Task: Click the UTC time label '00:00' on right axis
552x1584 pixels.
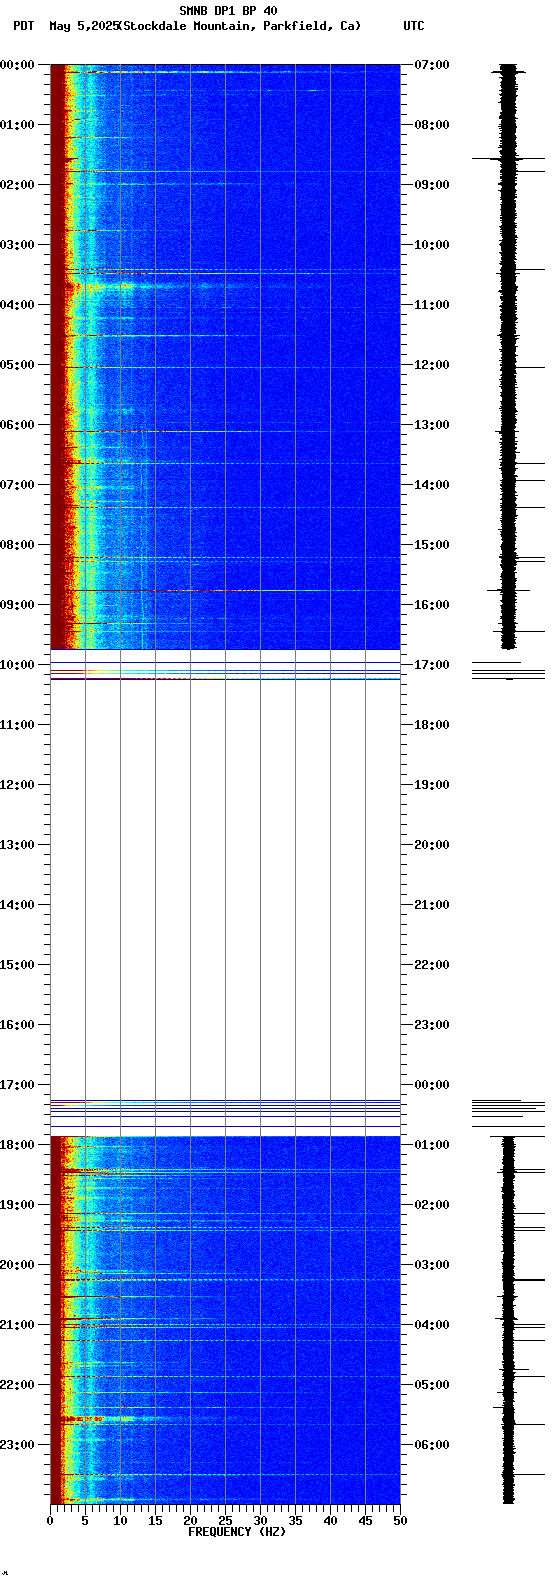Action: pyautogui.click(x=431, y=1085)
